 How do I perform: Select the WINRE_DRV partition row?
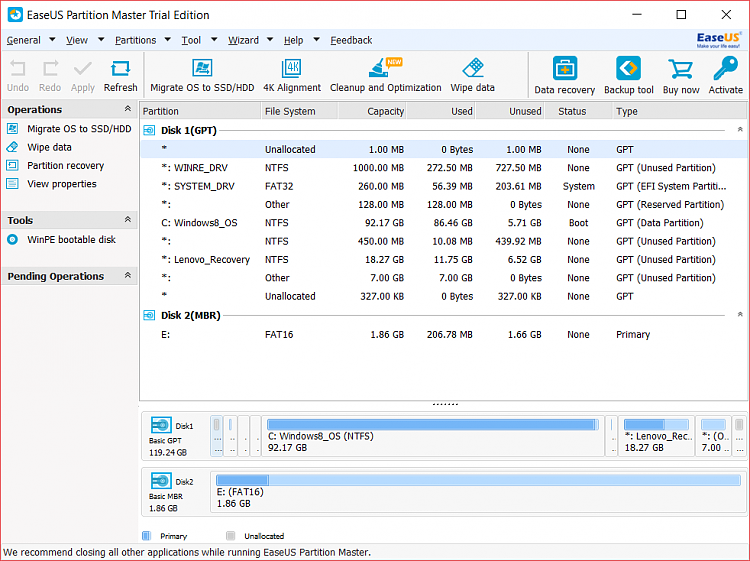(444, 168)
